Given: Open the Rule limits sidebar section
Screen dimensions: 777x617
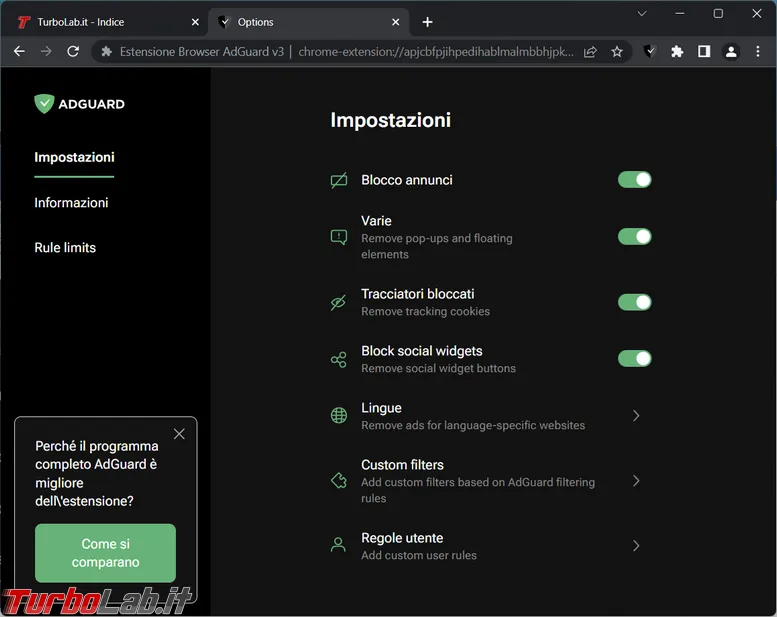Looking at the screenshot, I should click(x=65, y=247).
